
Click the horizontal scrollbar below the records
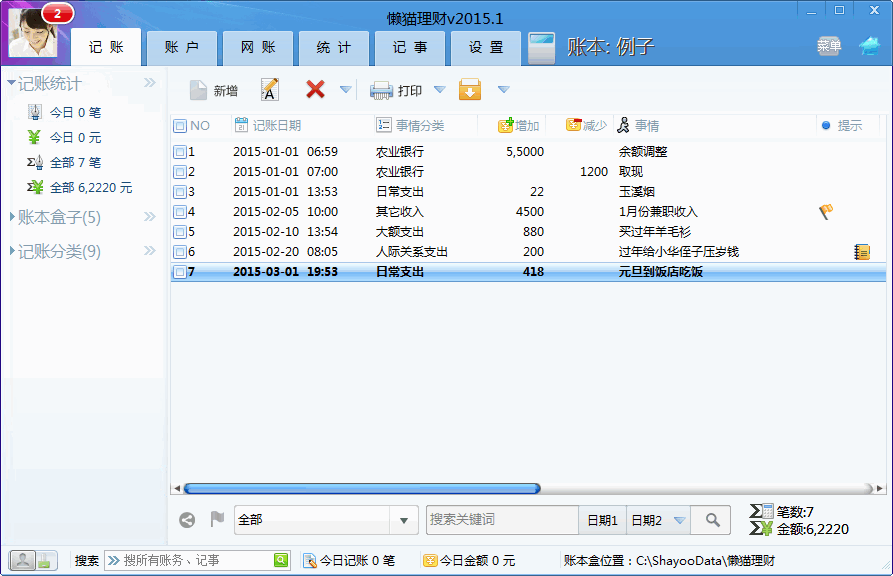coord(360,488)
